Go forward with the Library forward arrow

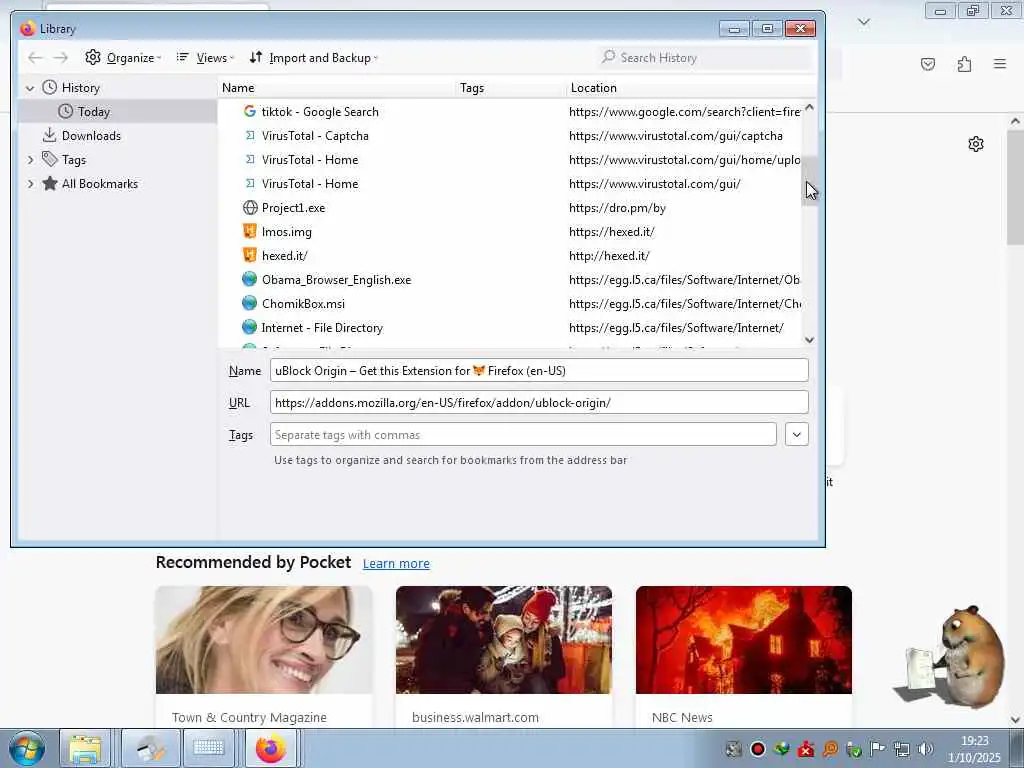tap(61, 57)
